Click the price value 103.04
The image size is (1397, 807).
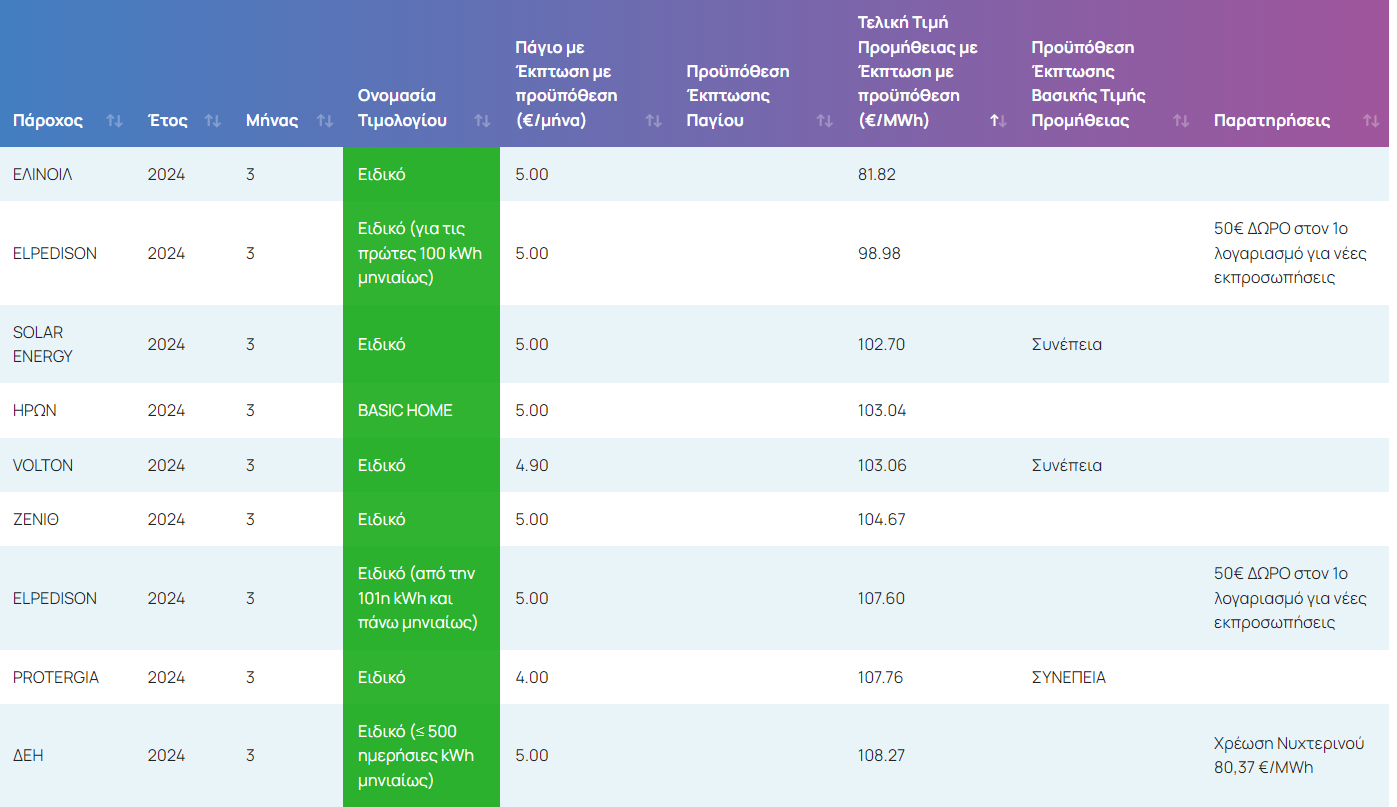(x=882, y=410)
